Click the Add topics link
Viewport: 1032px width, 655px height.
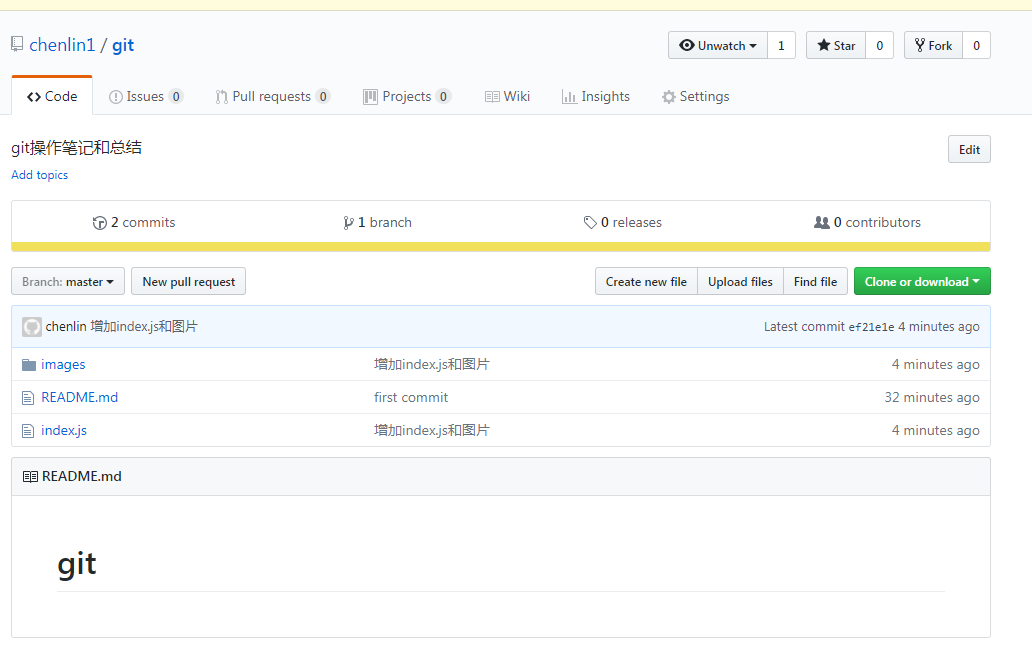pos(39,175)
